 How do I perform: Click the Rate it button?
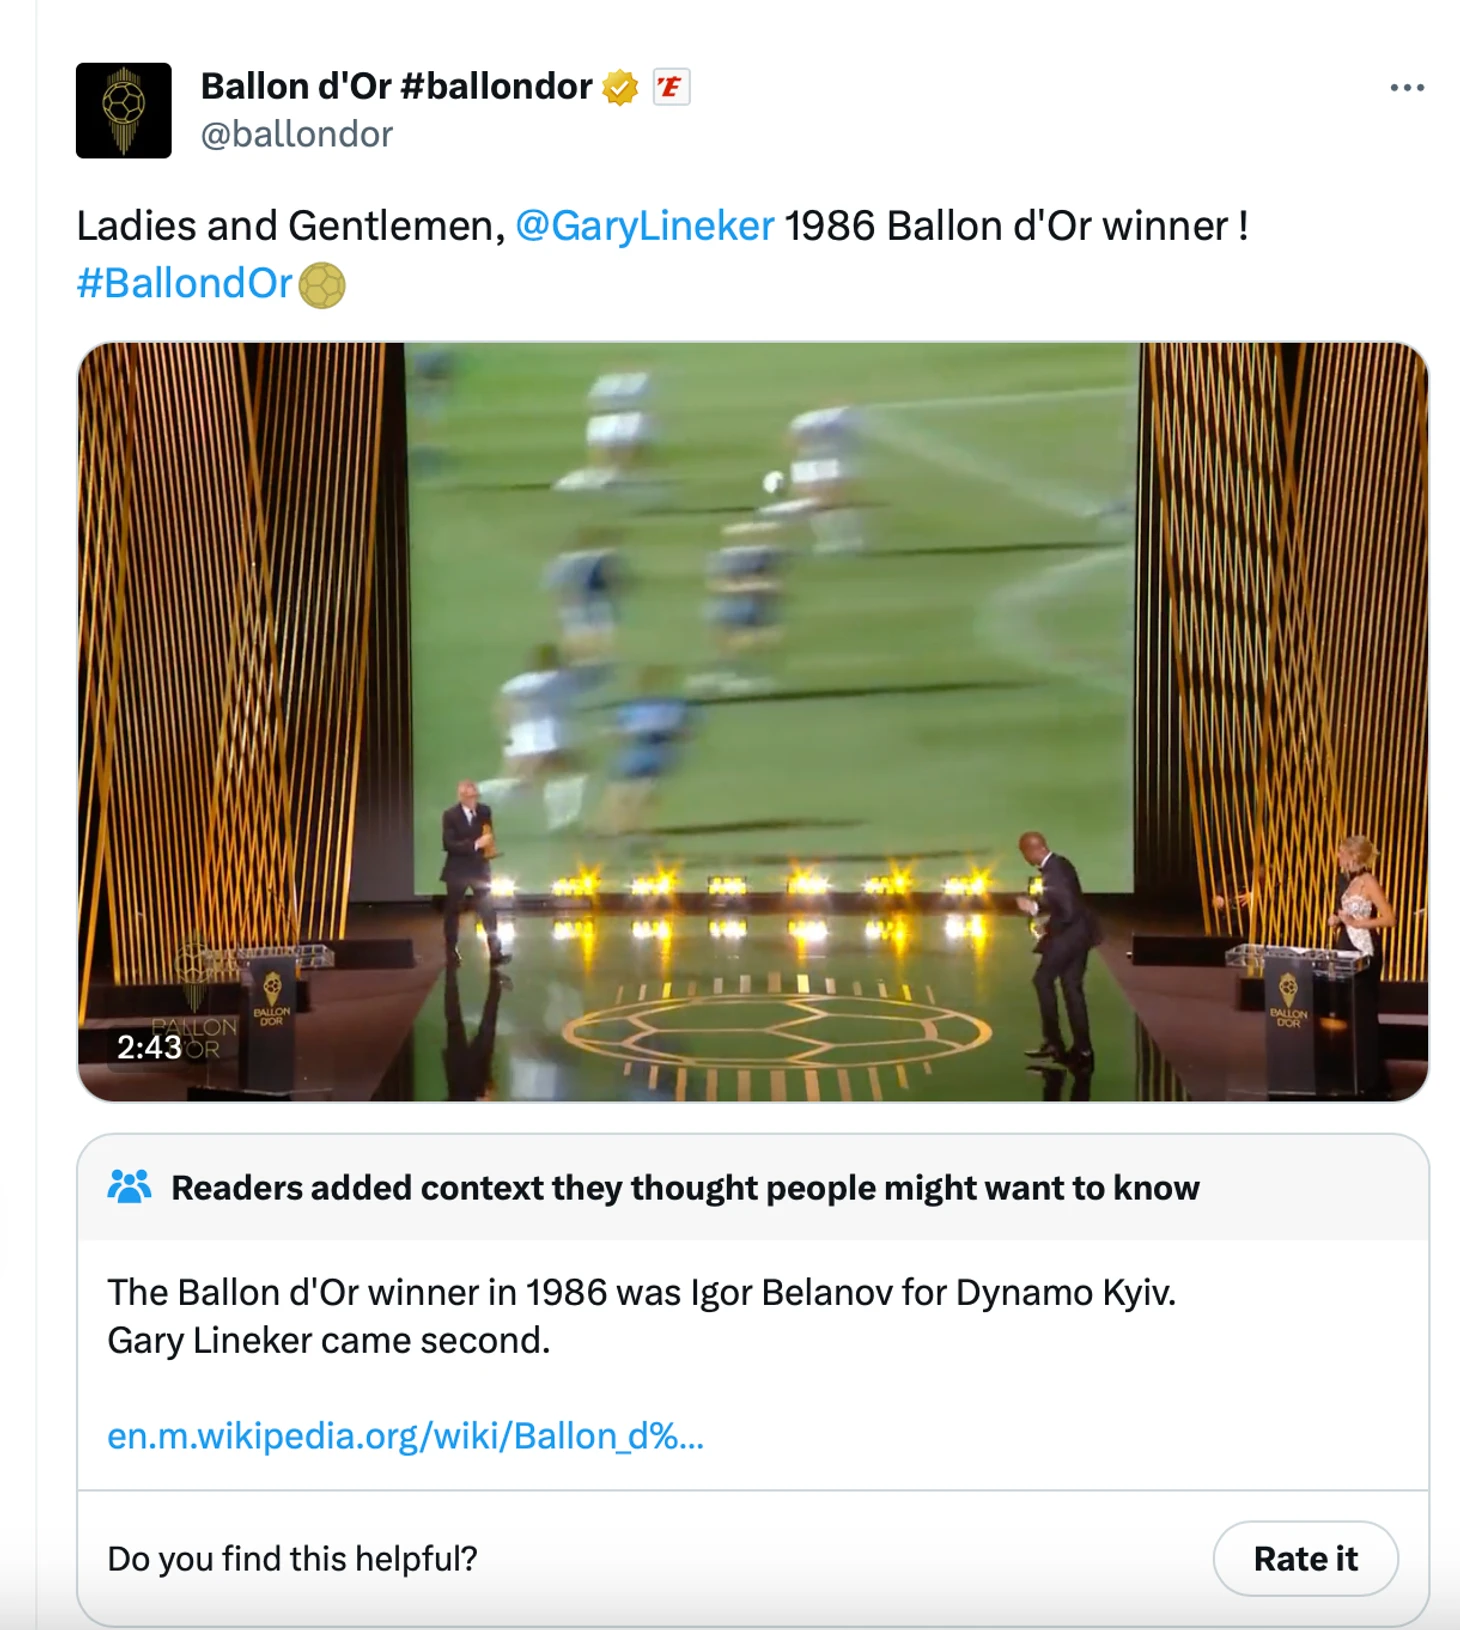click(x=1305, y=1558)
